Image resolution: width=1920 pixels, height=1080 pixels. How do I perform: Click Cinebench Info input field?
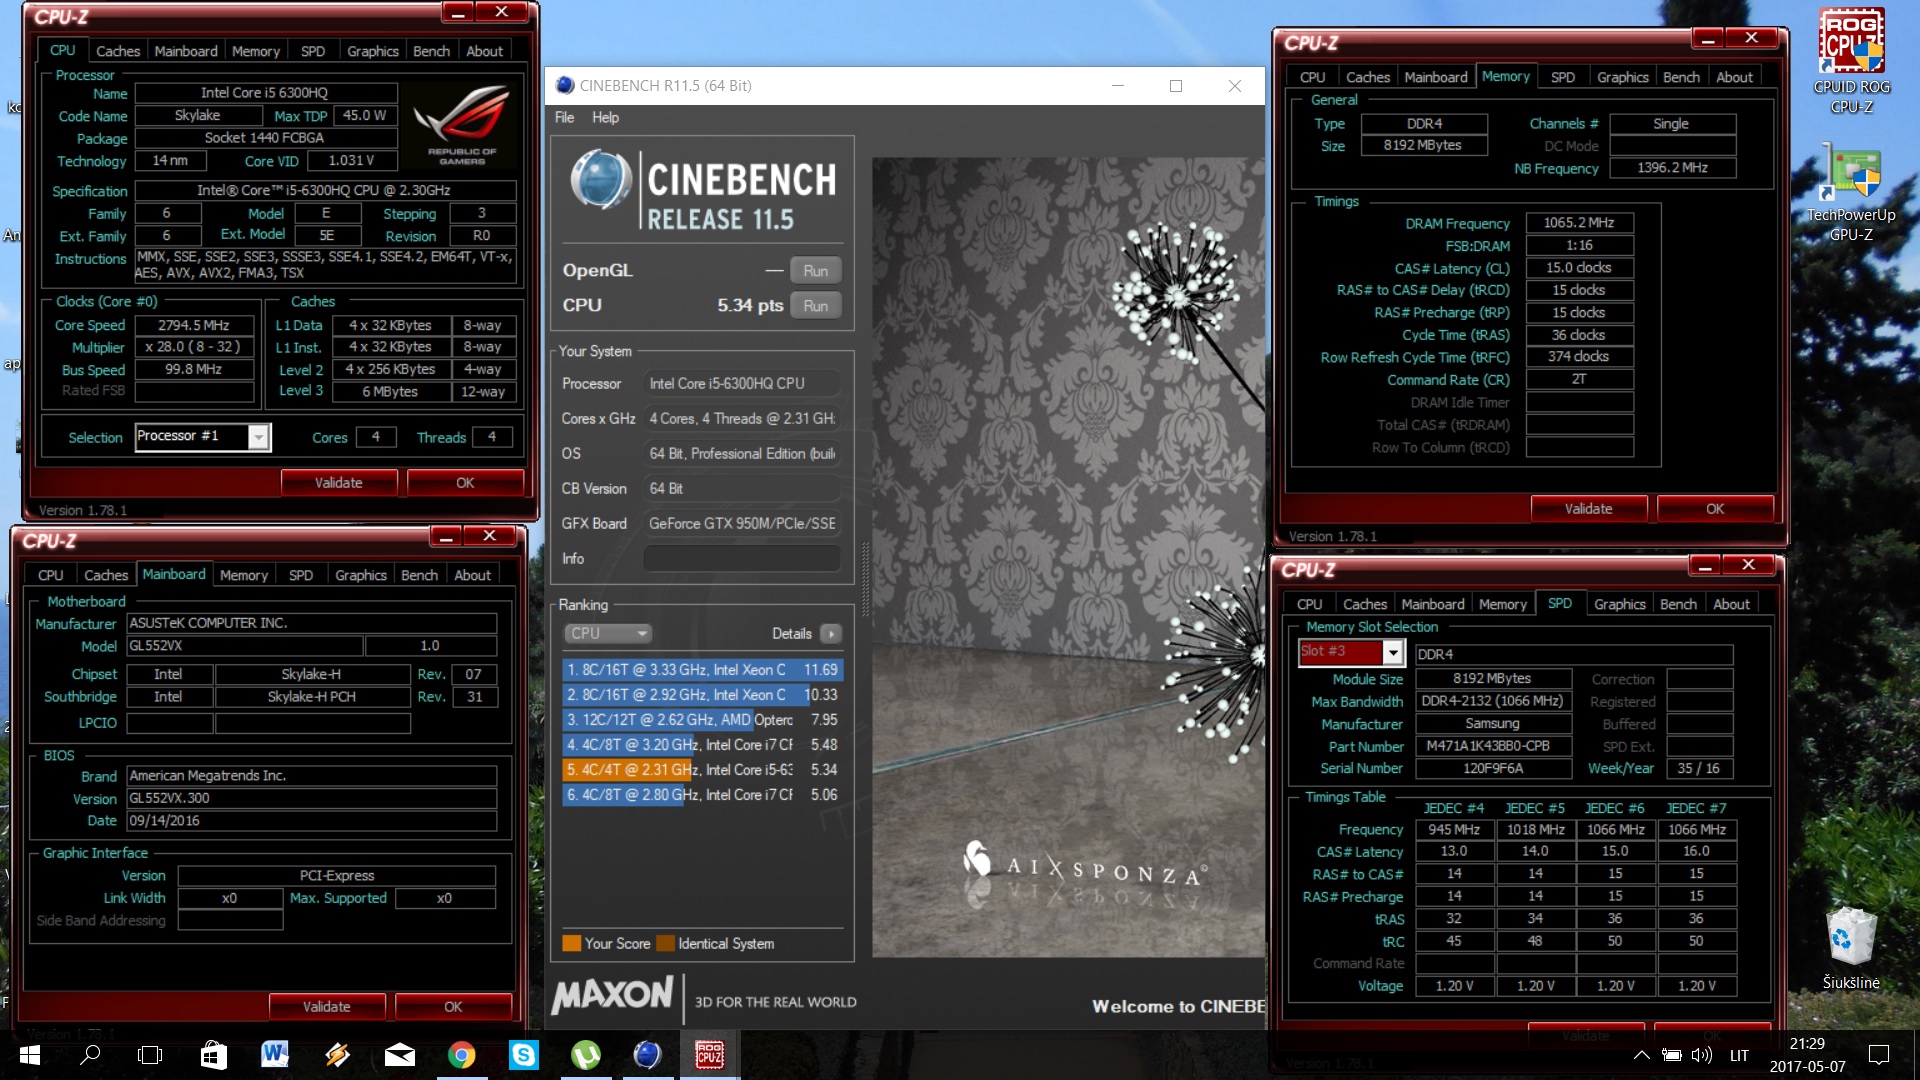click(x=741, y=559)
